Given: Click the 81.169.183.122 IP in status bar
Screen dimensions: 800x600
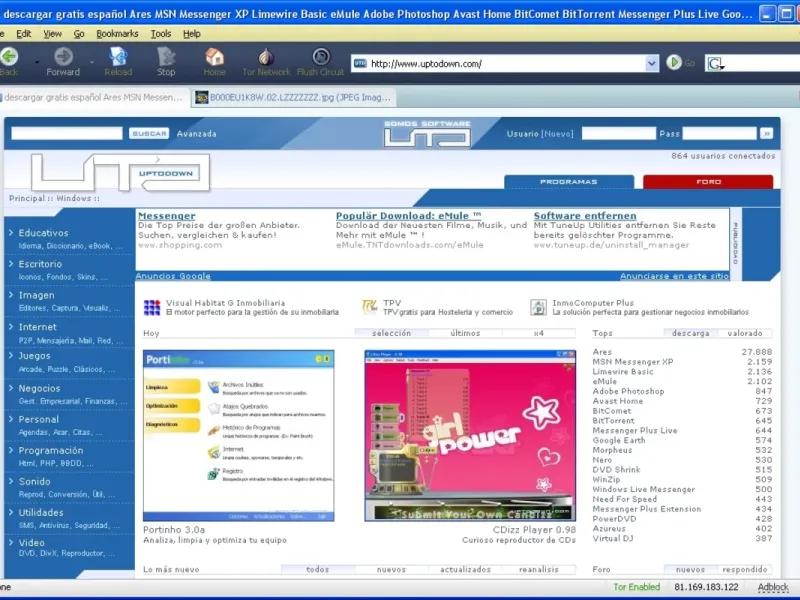Looking at the screenshot, I should pyautogui.click(x=706, y=587).
